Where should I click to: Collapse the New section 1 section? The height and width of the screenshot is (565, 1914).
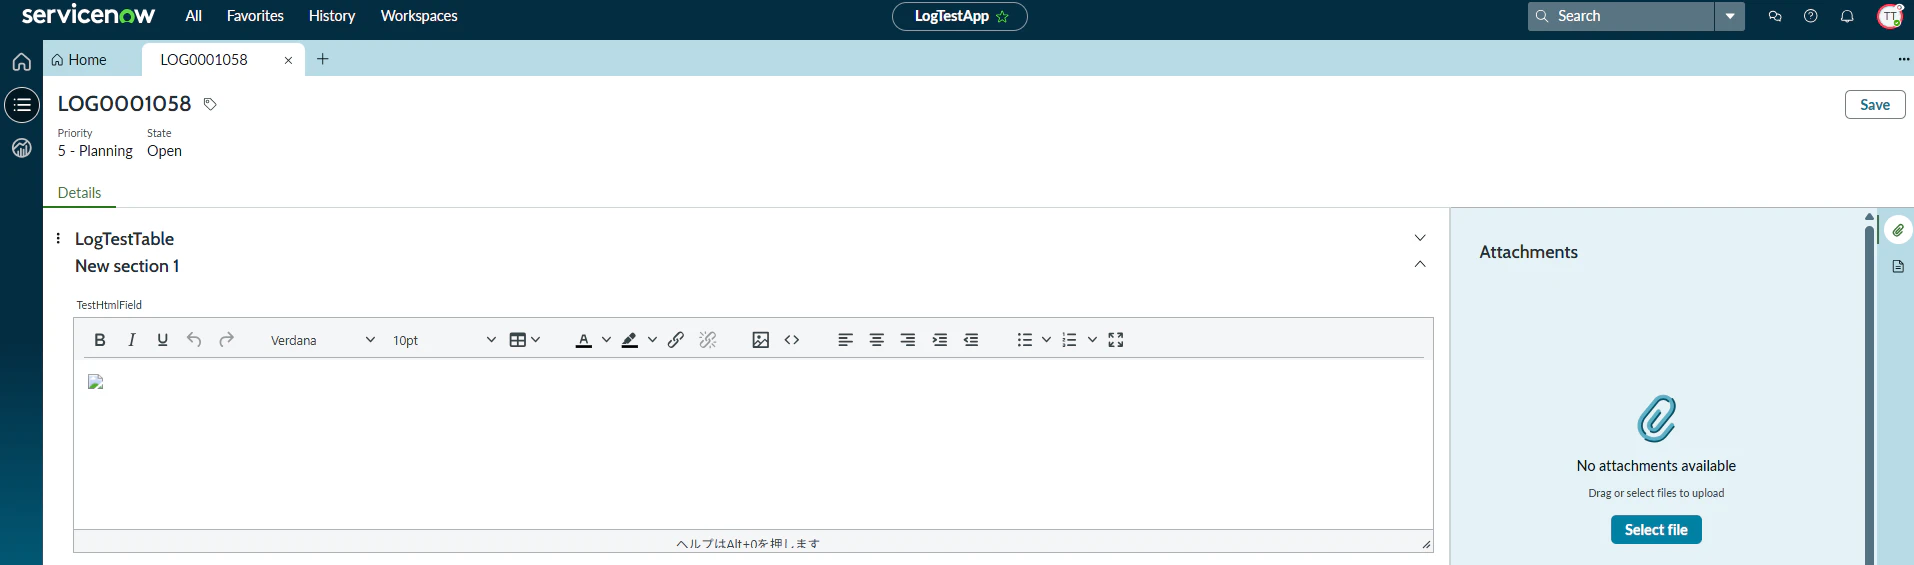coord(1420,264)
